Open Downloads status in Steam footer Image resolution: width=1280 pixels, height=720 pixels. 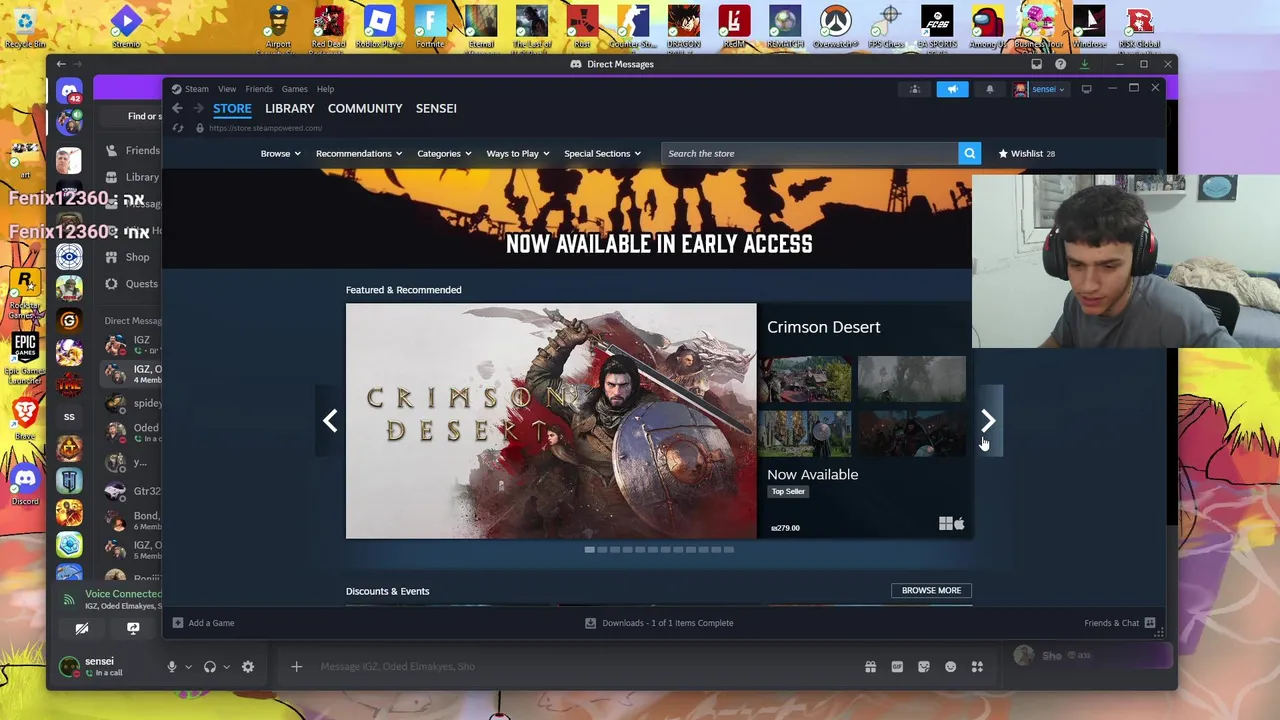[659, 623]
